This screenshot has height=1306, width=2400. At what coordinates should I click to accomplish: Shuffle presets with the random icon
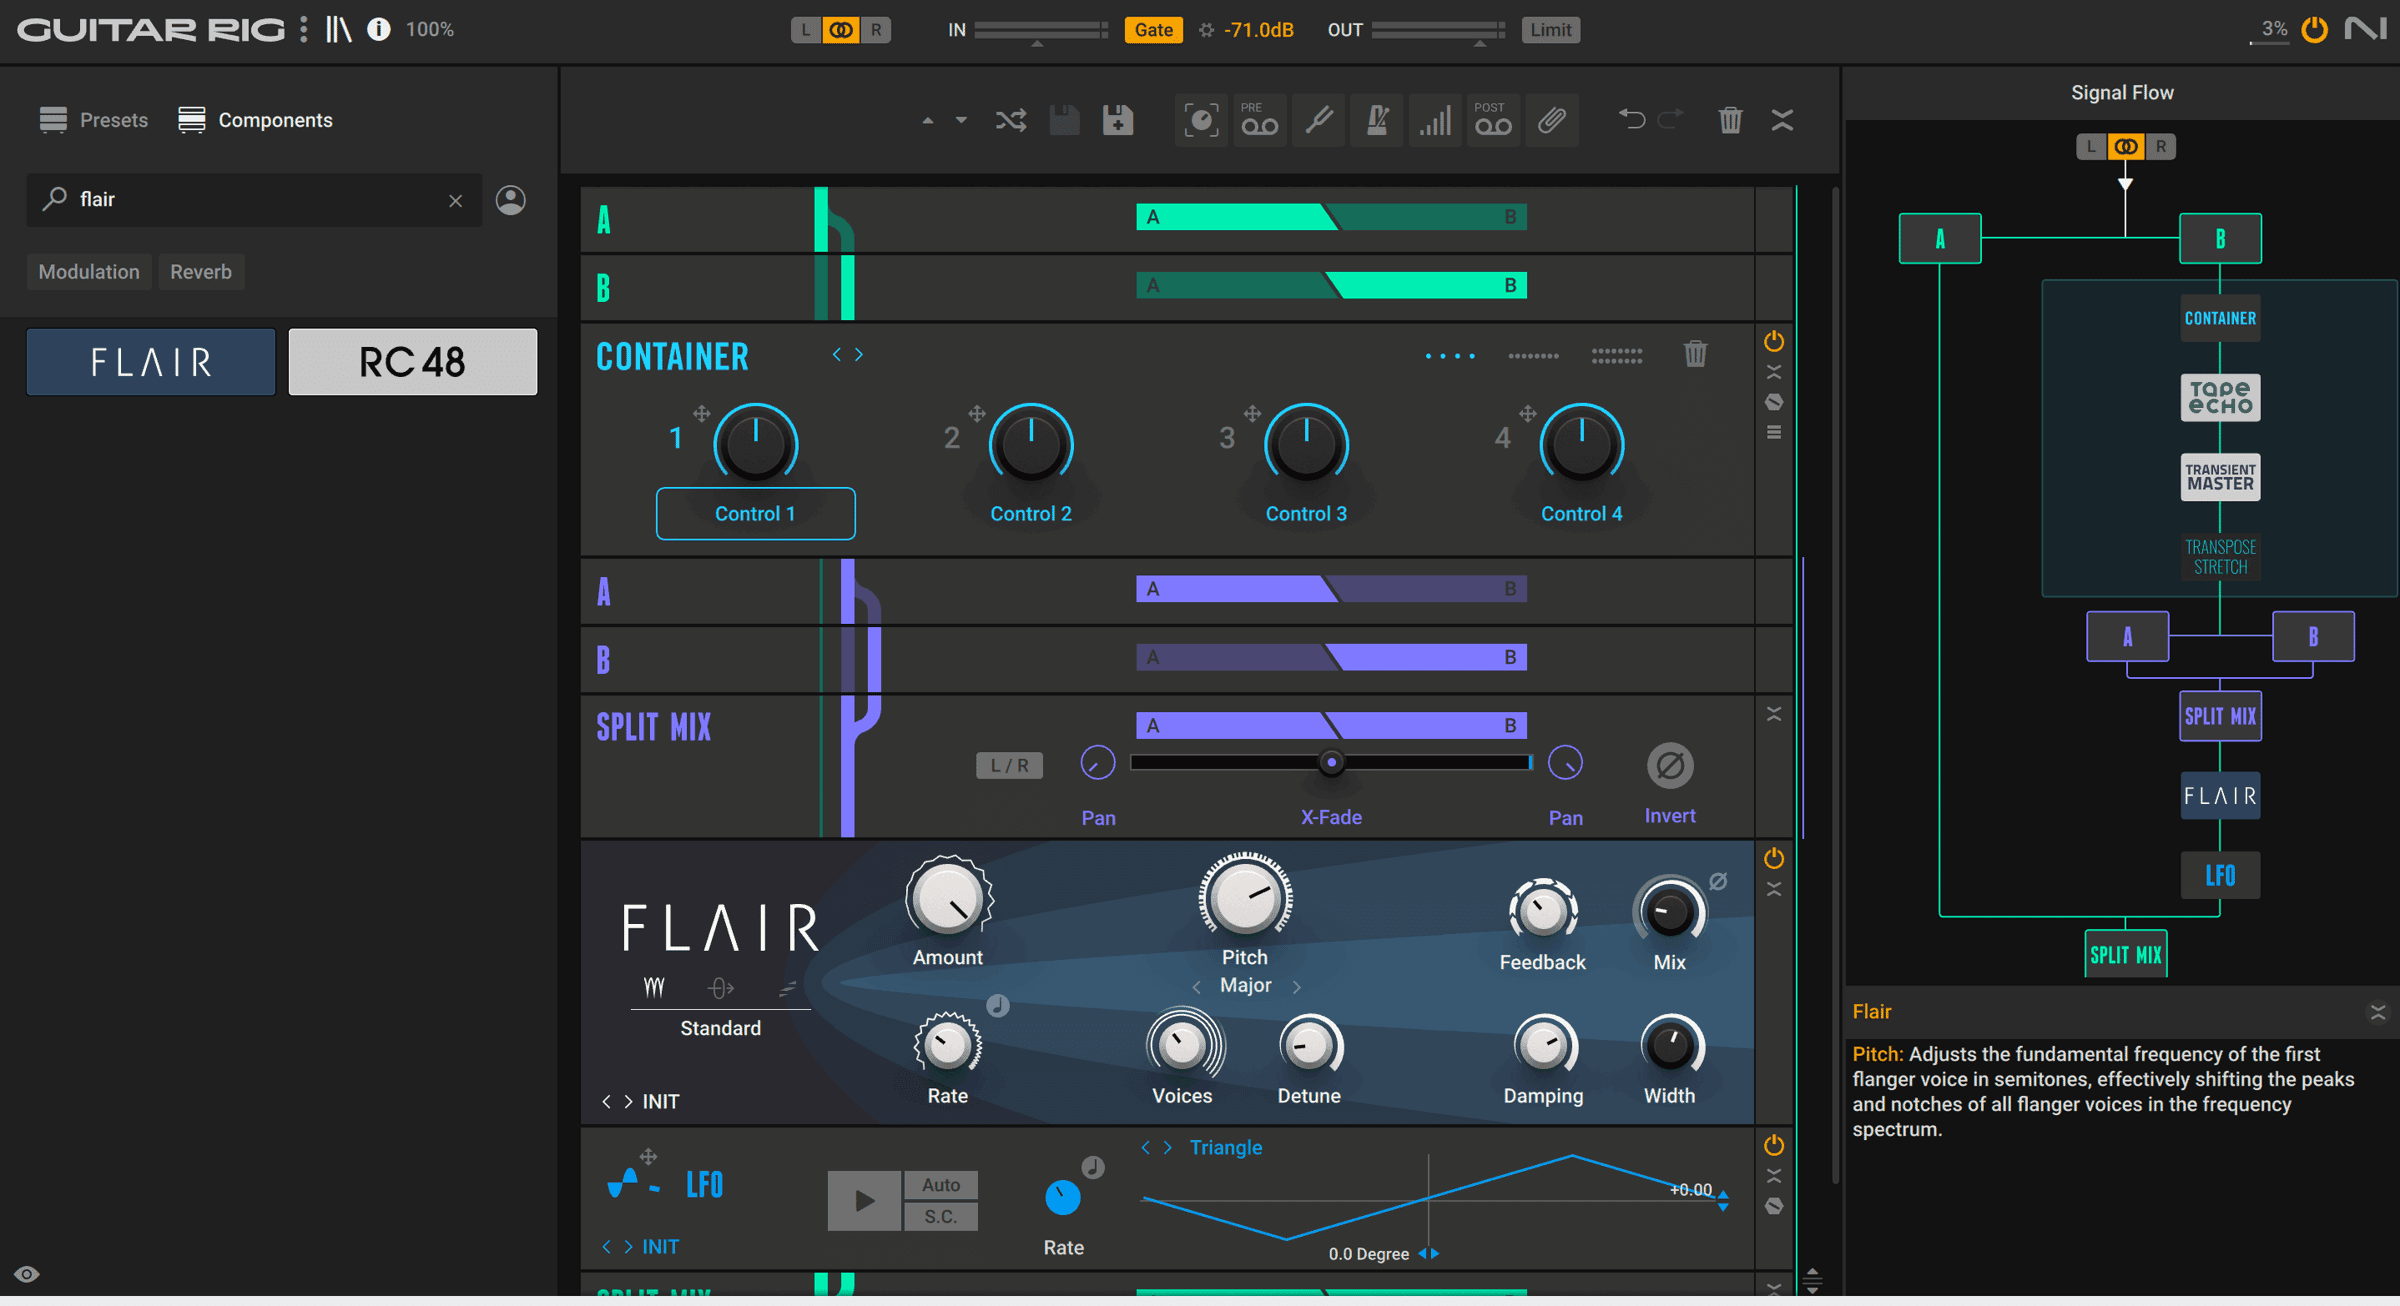[x=1011, y=121]
